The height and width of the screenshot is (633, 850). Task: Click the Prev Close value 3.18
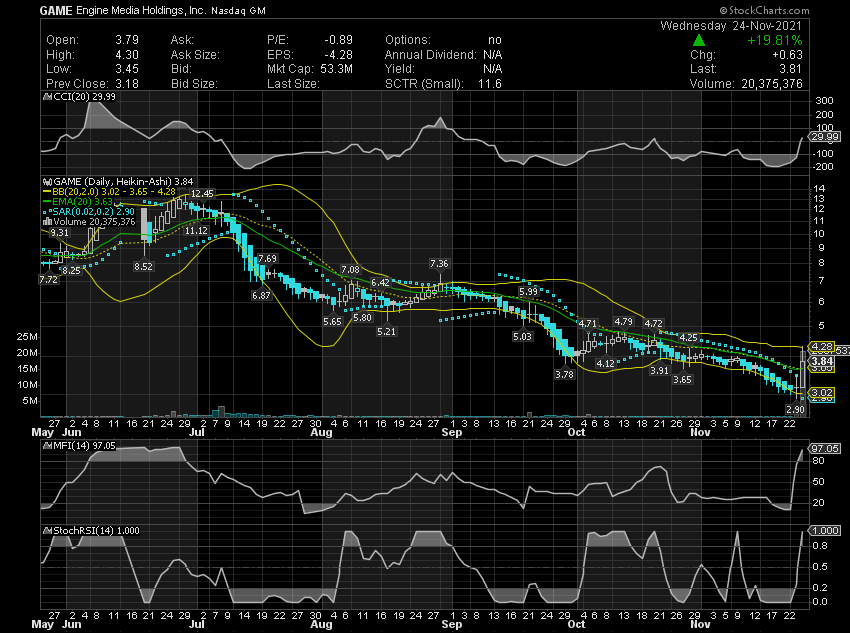tap(127, 83)
